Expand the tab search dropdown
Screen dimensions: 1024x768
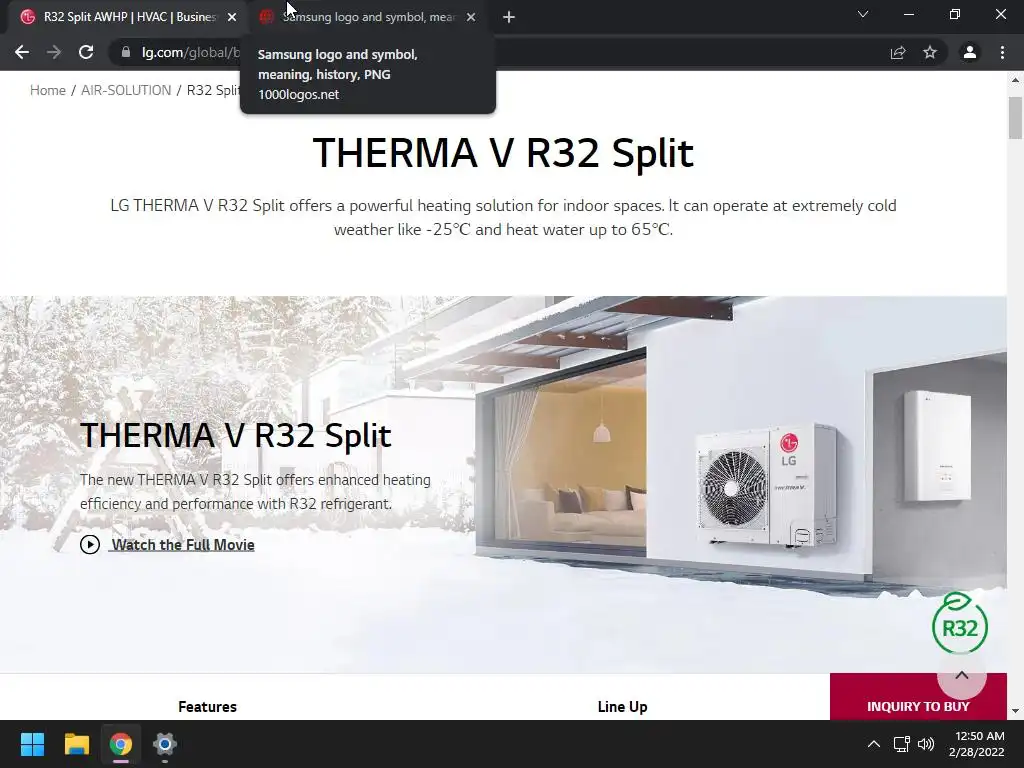click(x=863, y=14)
